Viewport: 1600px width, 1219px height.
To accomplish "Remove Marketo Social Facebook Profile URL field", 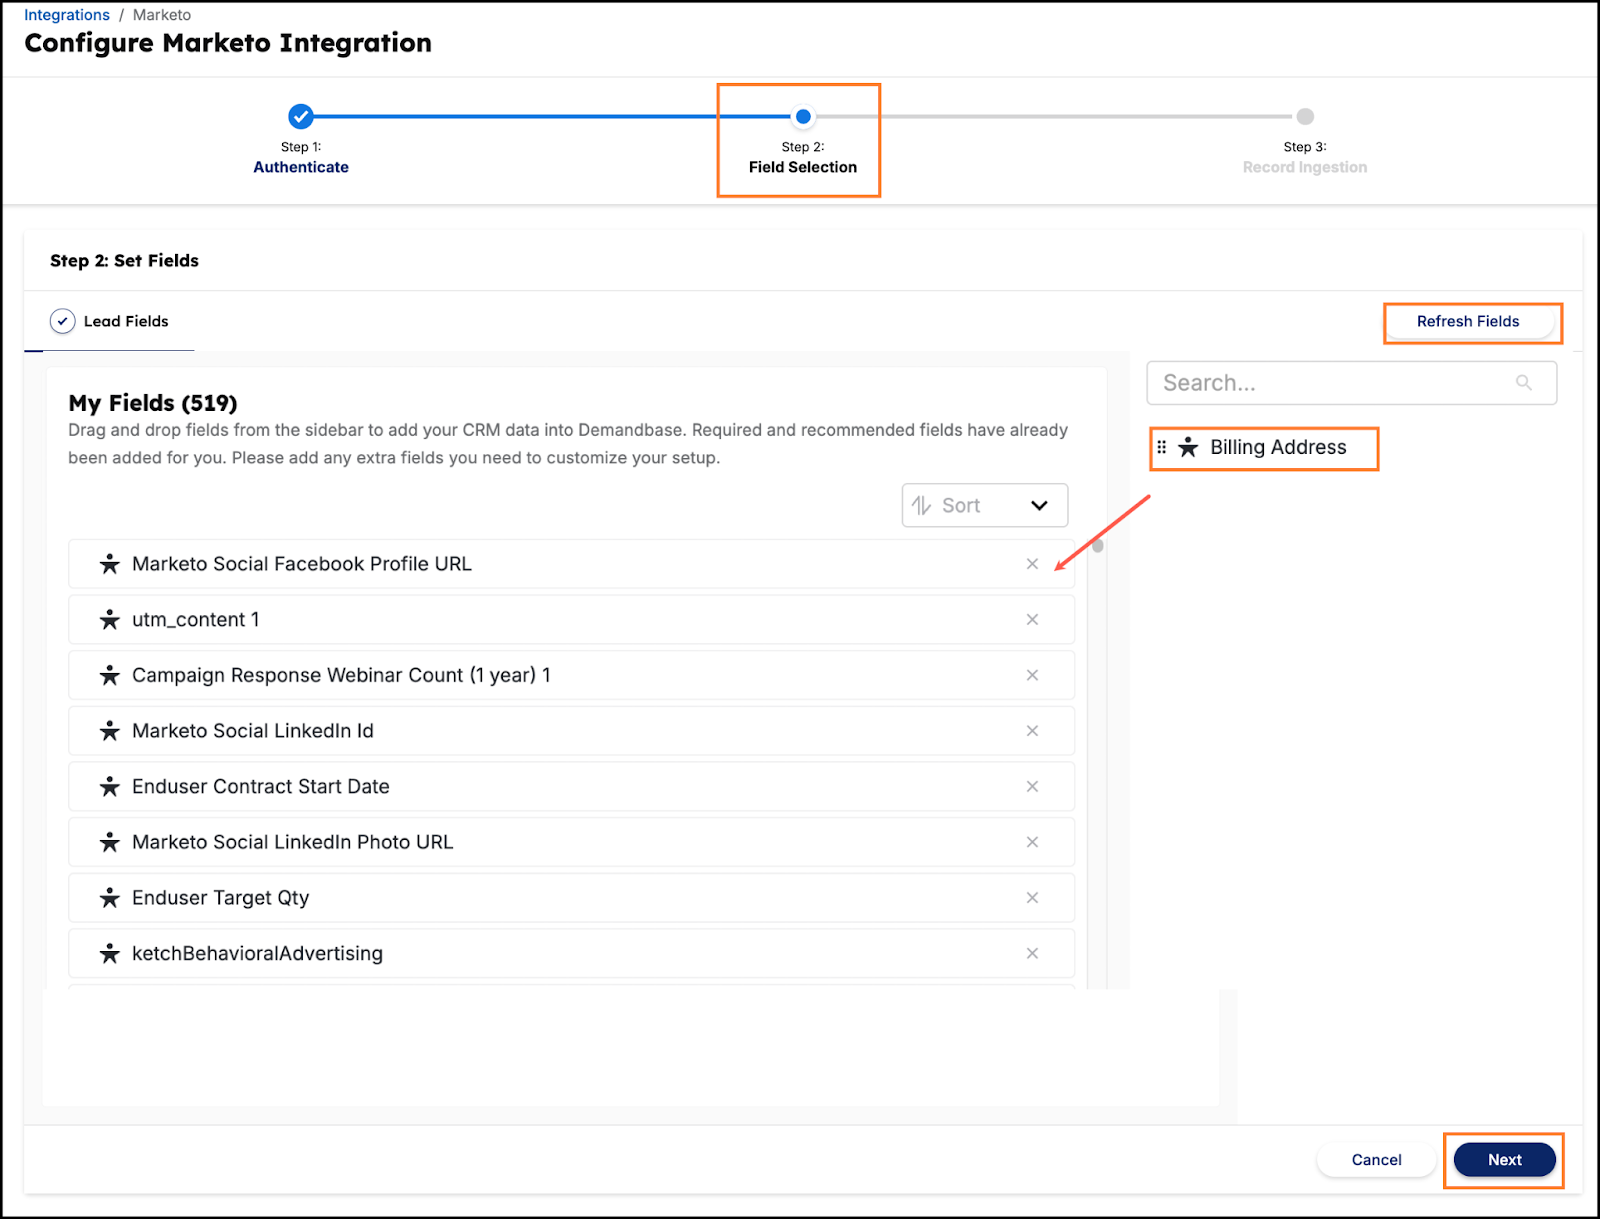I will (x=1032, y=564).
